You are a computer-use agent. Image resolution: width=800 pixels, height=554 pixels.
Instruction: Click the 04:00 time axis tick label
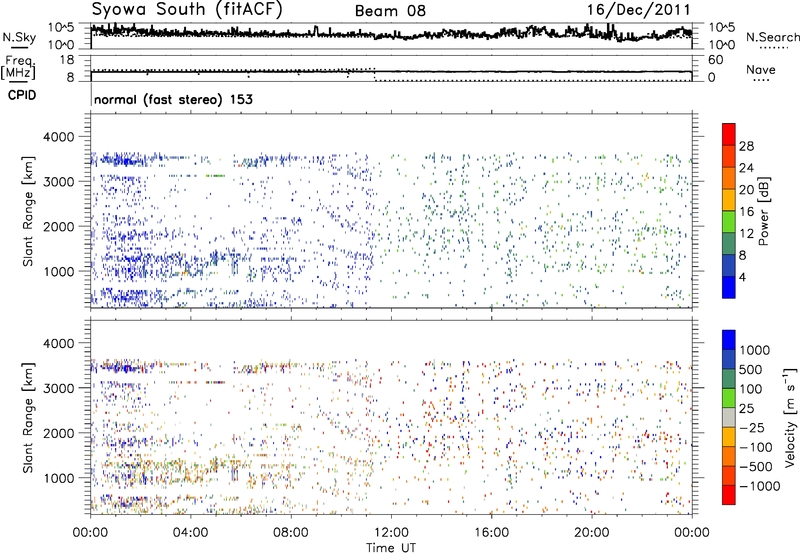[x=190, y=533]
